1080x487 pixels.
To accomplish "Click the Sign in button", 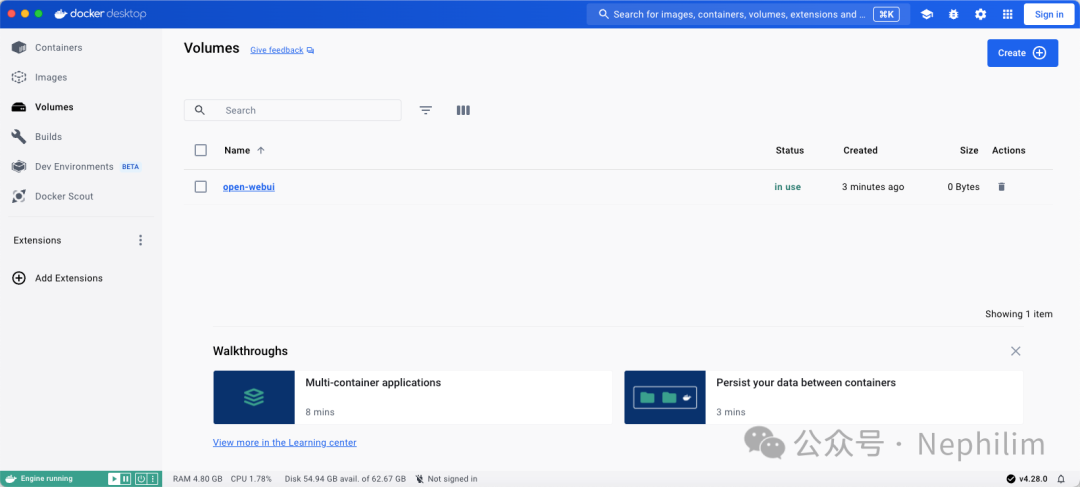I will (1049, 14).
